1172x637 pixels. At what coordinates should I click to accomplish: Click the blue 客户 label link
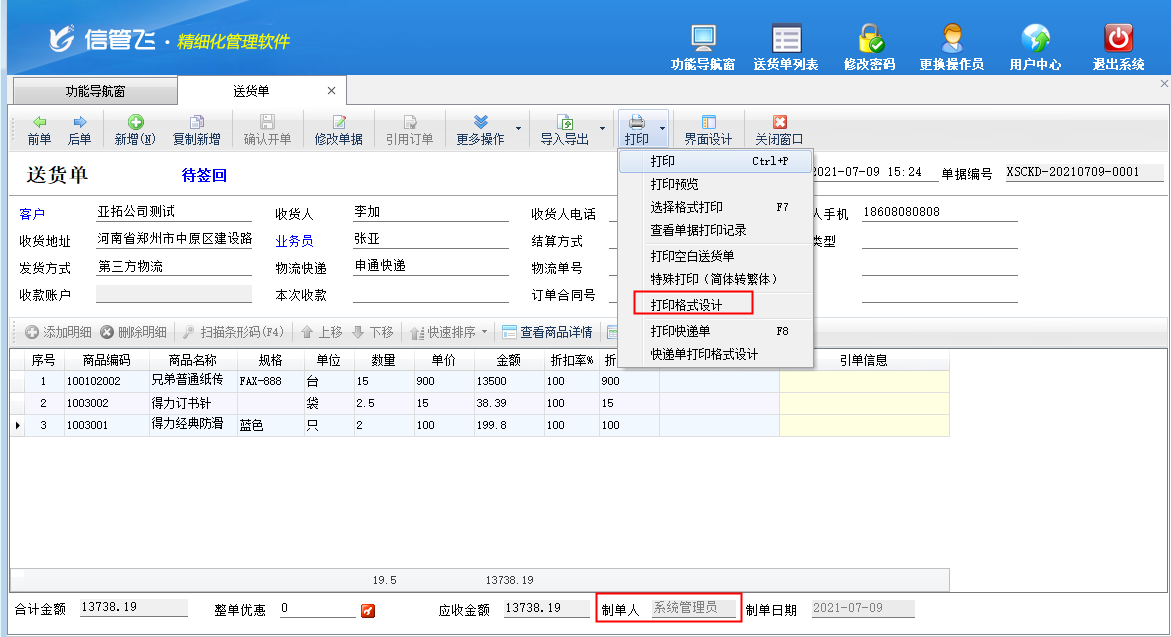(32, 214)
